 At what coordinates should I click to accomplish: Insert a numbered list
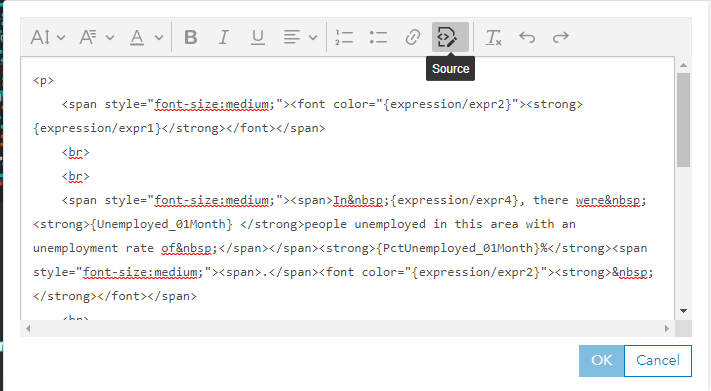point(344,37)
